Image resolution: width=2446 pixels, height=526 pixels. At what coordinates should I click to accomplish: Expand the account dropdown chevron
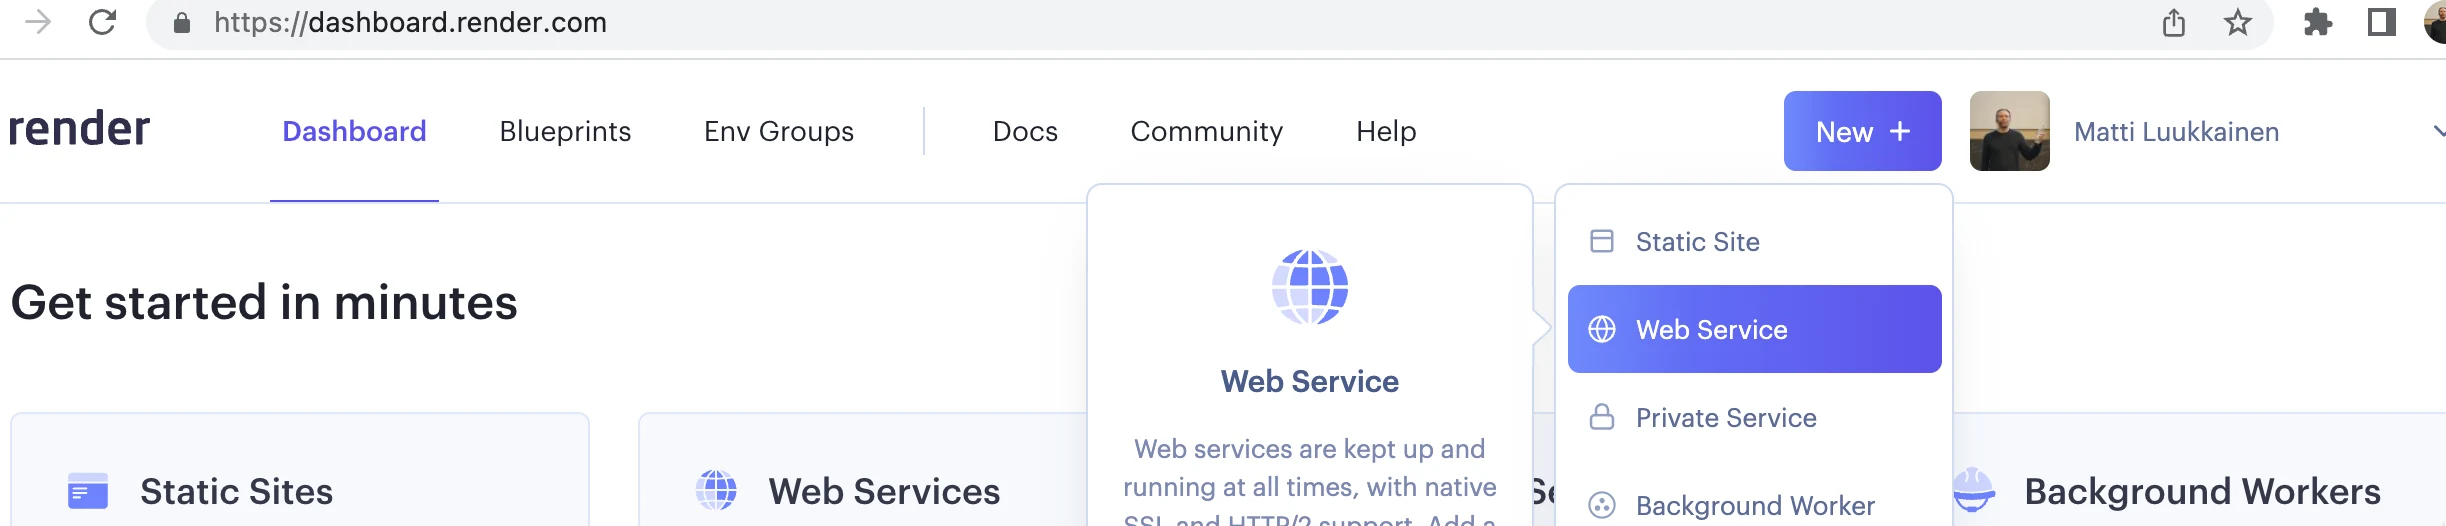(x=2438, y=131)
